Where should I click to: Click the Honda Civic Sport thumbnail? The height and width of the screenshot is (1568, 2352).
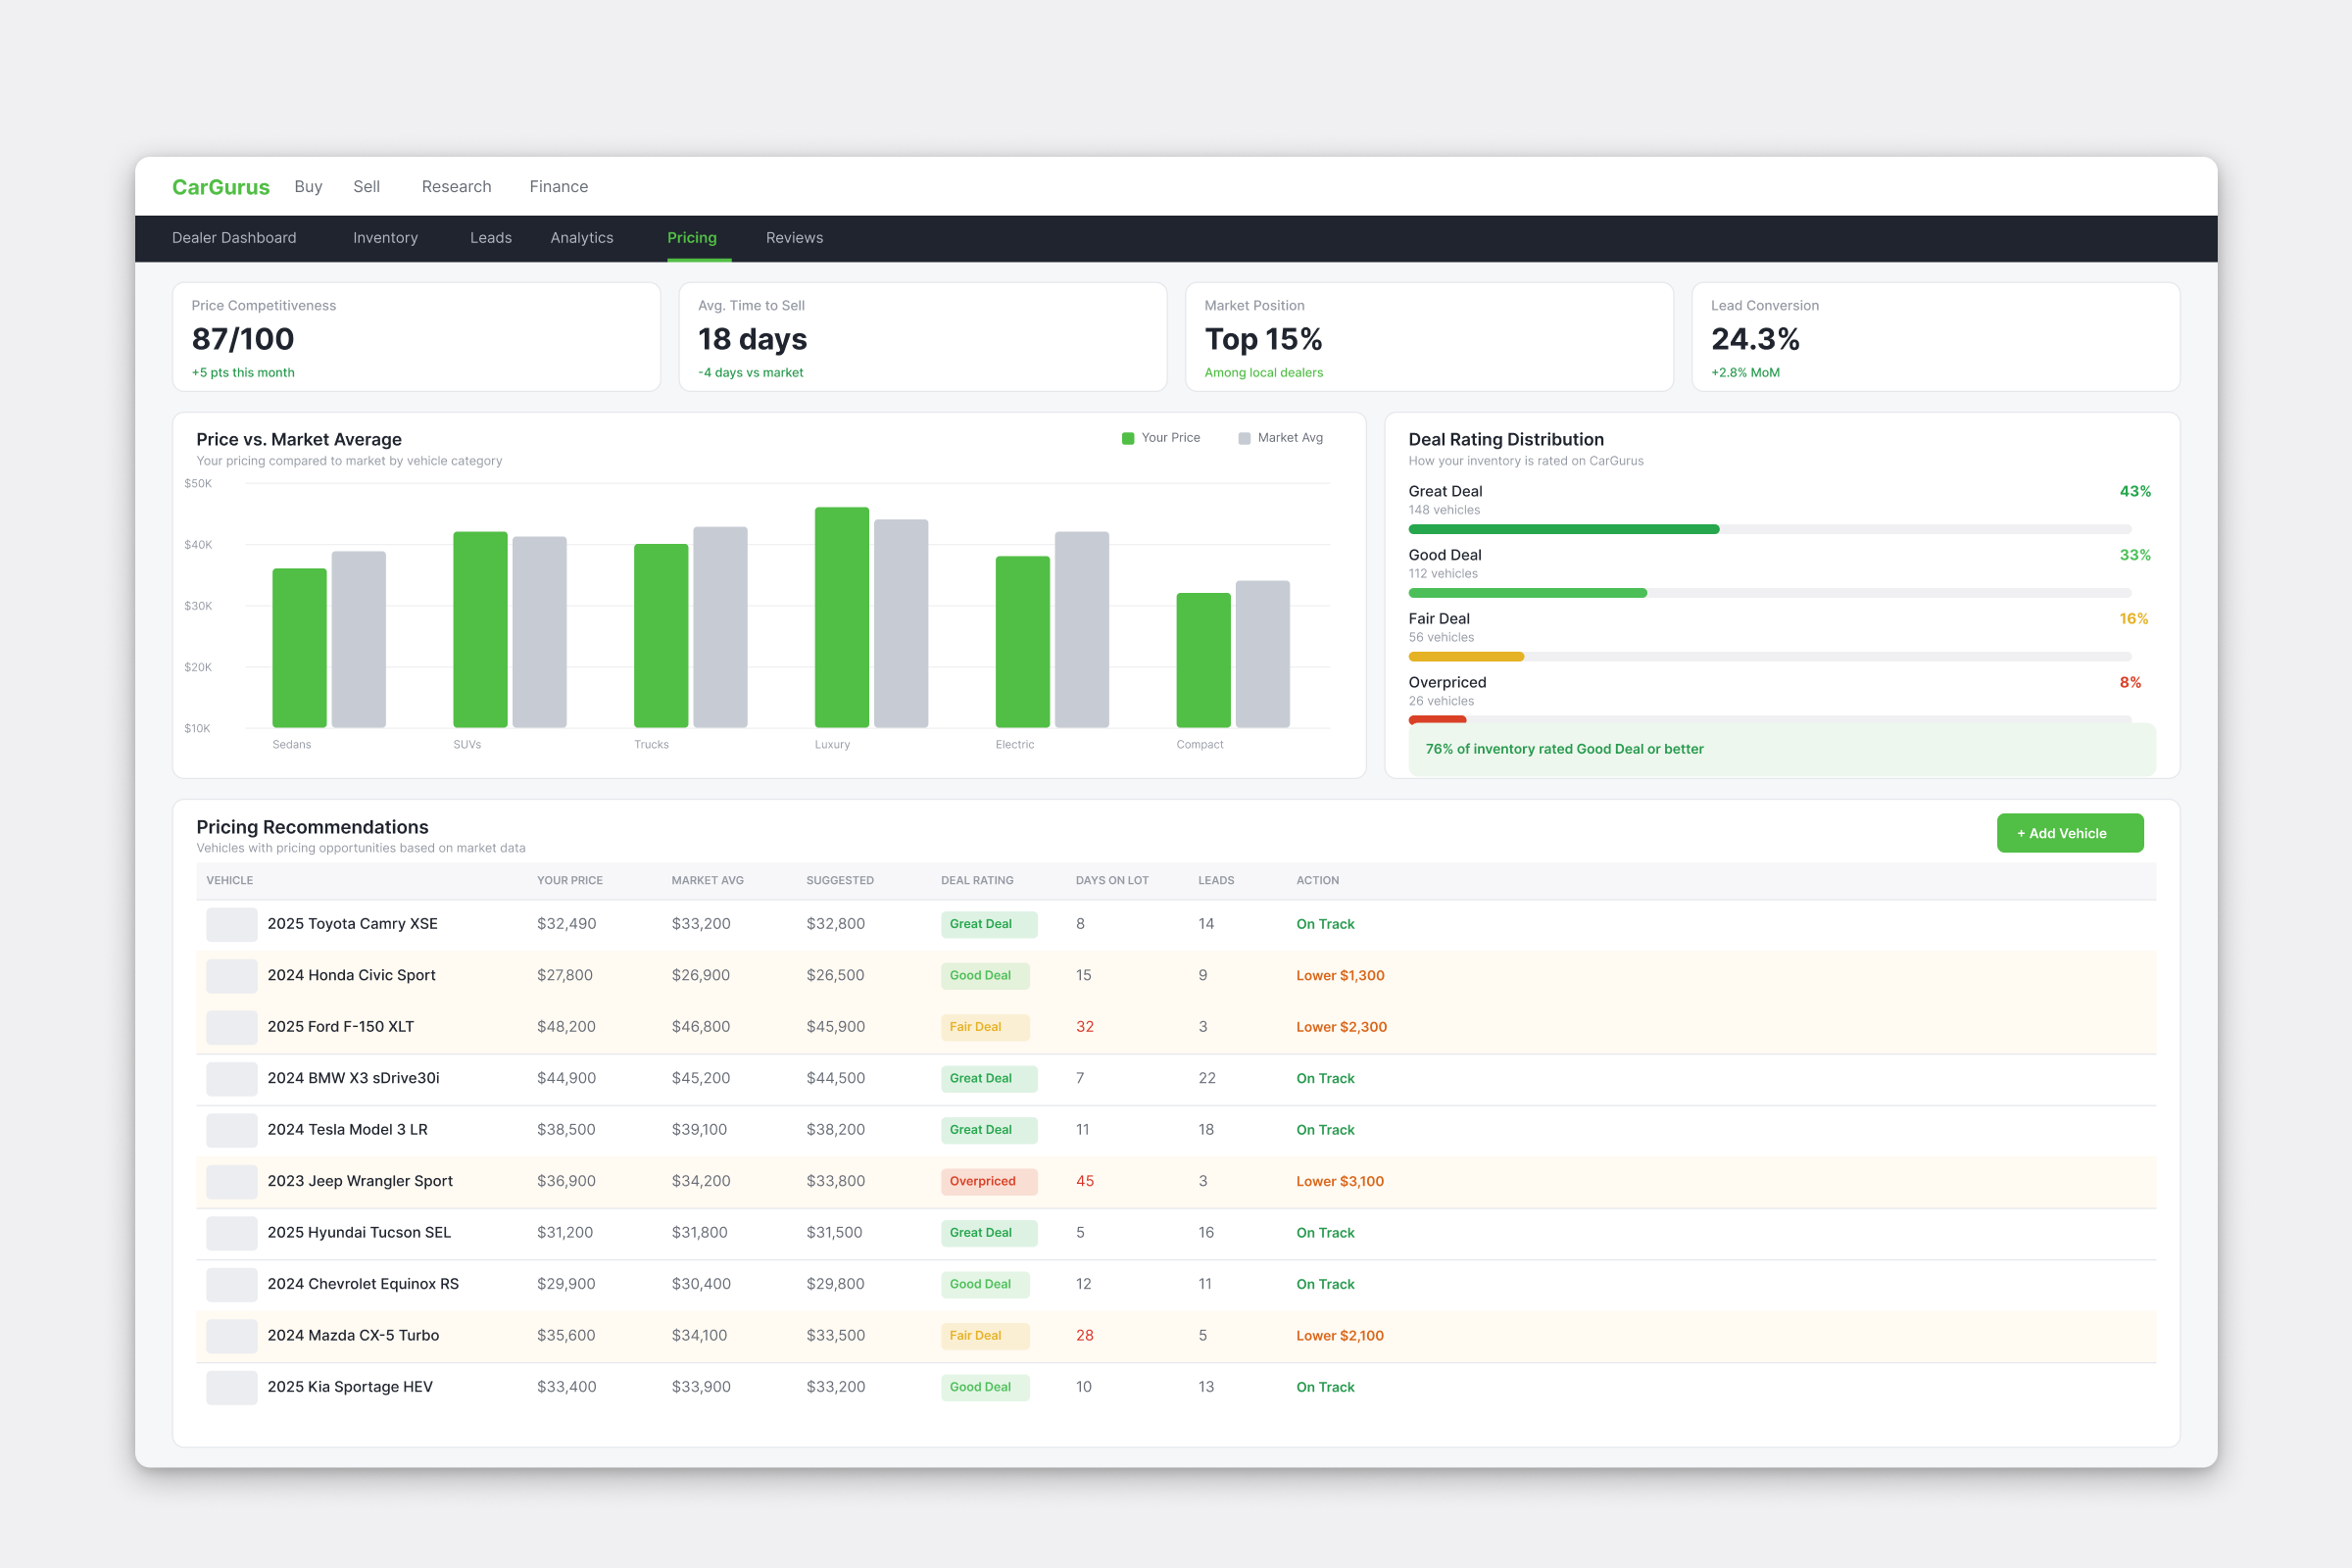point(232,976)
